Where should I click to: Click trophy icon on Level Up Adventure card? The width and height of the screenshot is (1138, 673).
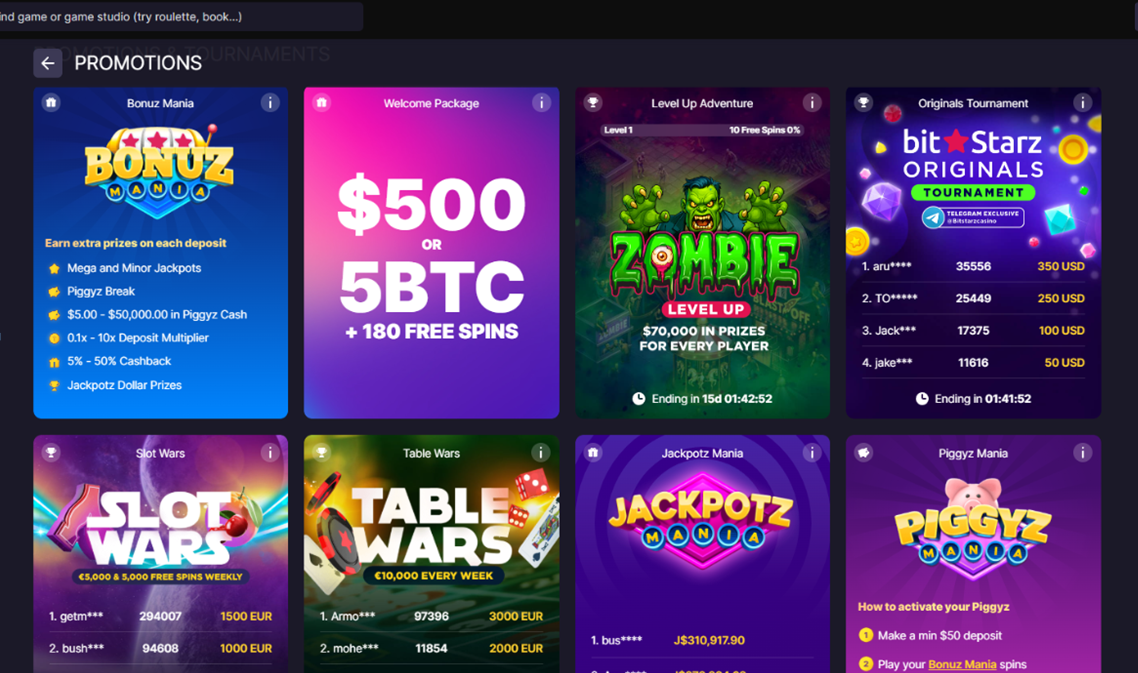tap(593, 102)
